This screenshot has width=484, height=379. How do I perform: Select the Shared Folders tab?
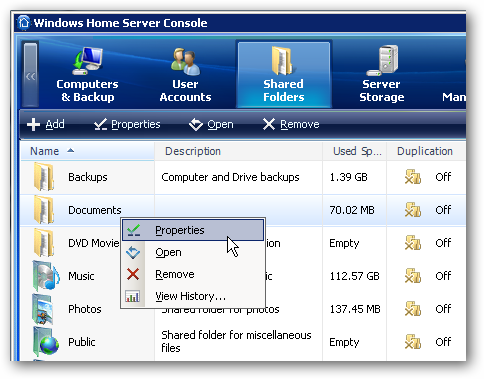click(284, 75)
